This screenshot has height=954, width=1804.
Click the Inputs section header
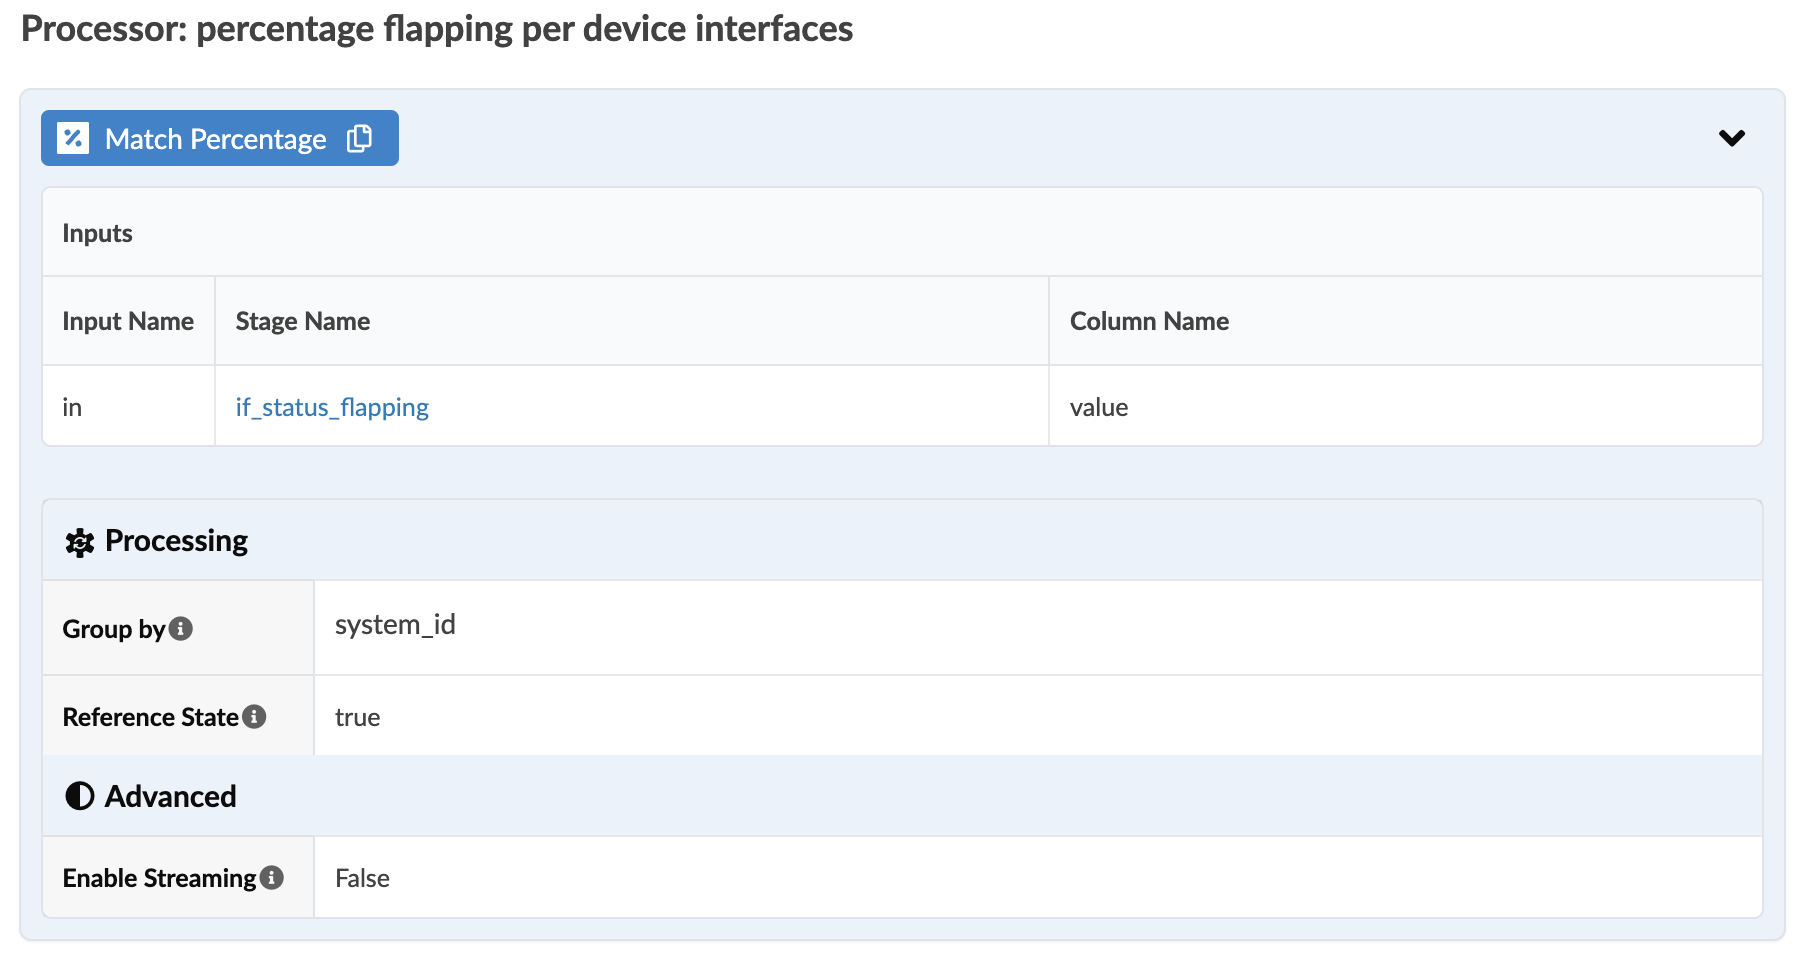pyautogui.click(x=97, y=233)
